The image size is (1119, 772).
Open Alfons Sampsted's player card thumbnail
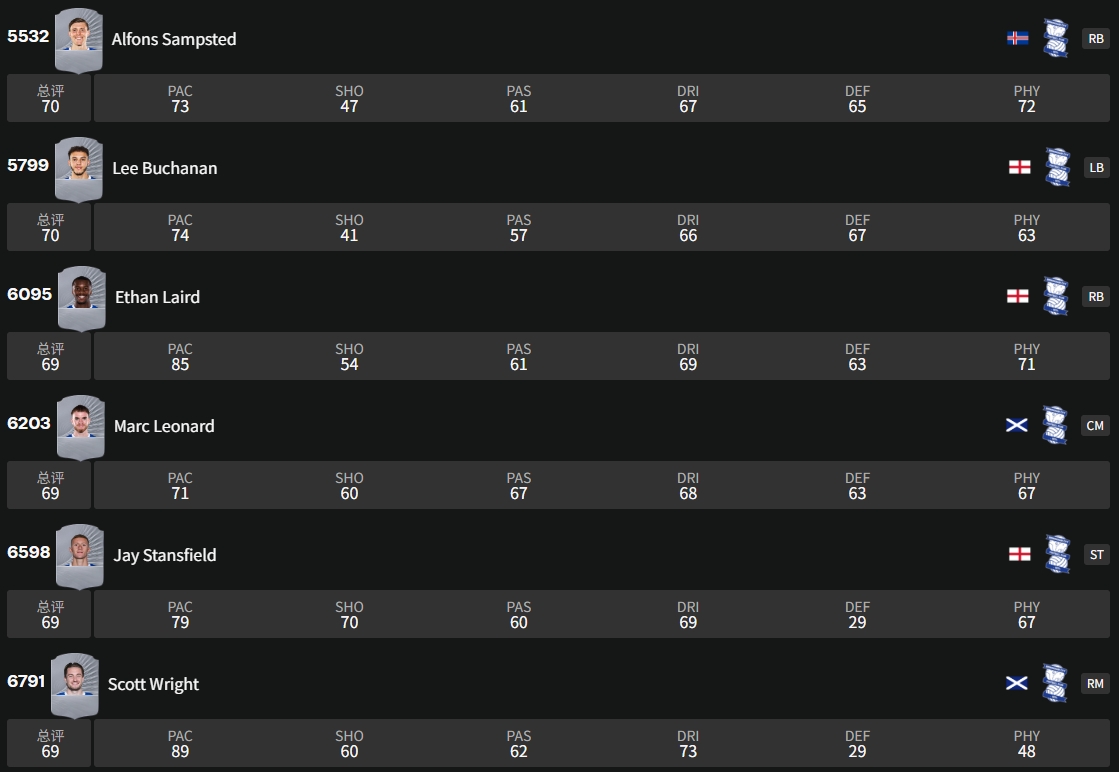point(78,40)
